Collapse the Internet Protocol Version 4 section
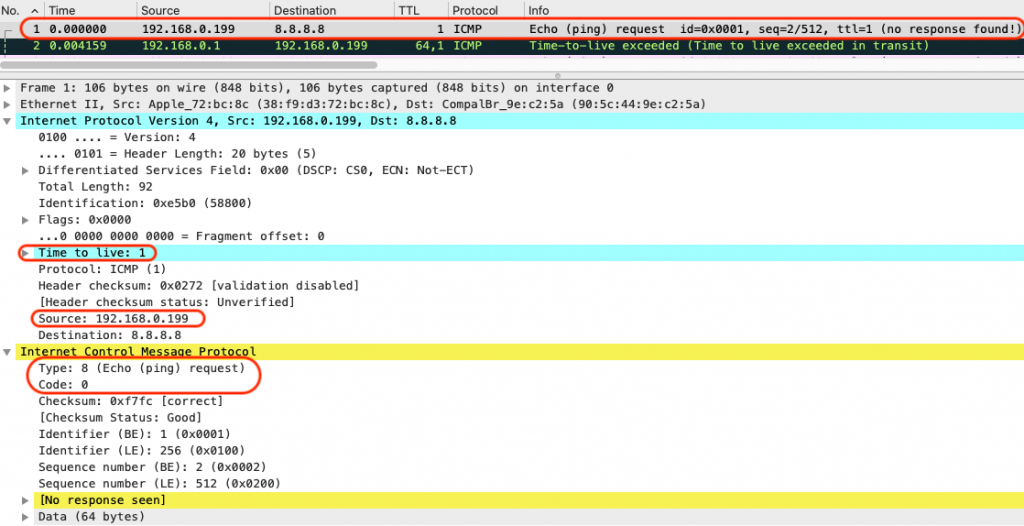The width and height of the screenshot is (1024, 526). click(9, 121)
